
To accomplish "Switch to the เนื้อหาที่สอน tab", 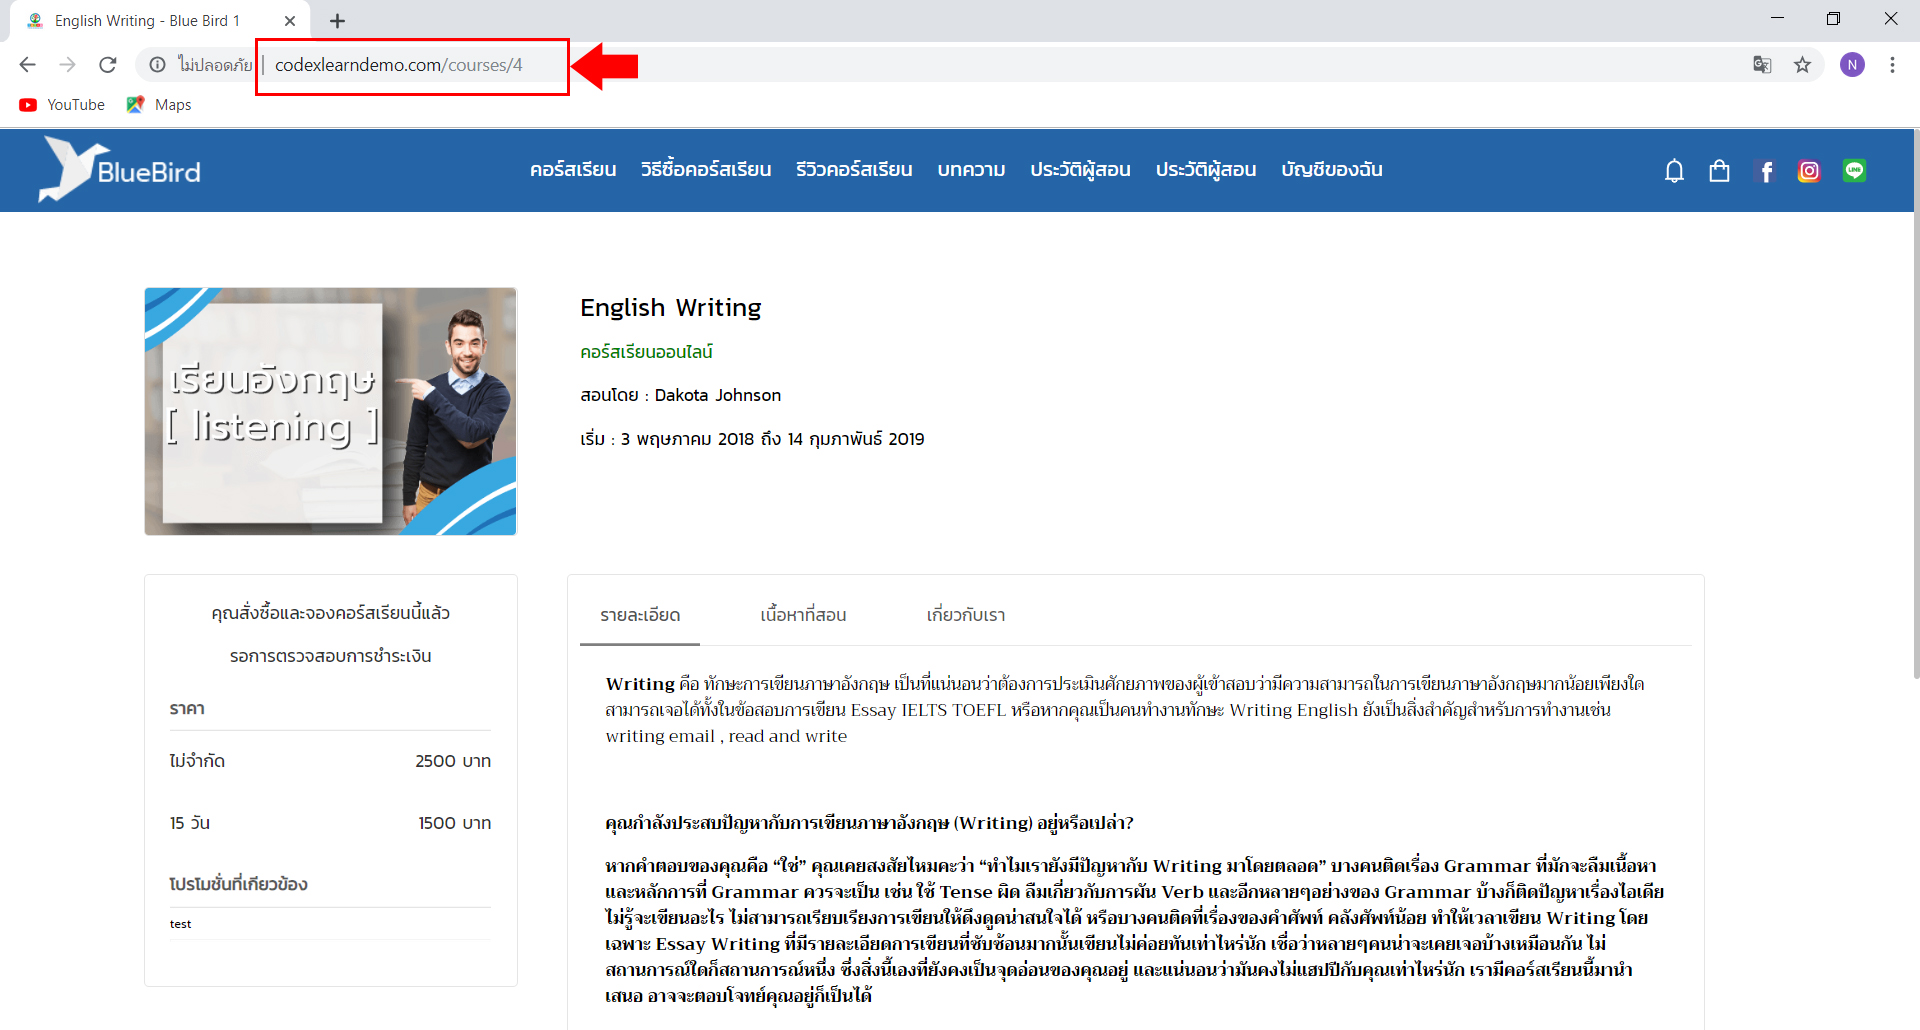I will (803, 615).
